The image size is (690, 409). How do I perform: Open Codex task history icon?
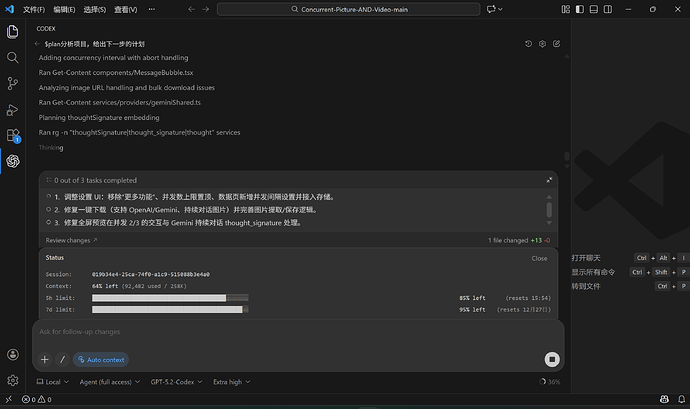(x=529, y=44)
